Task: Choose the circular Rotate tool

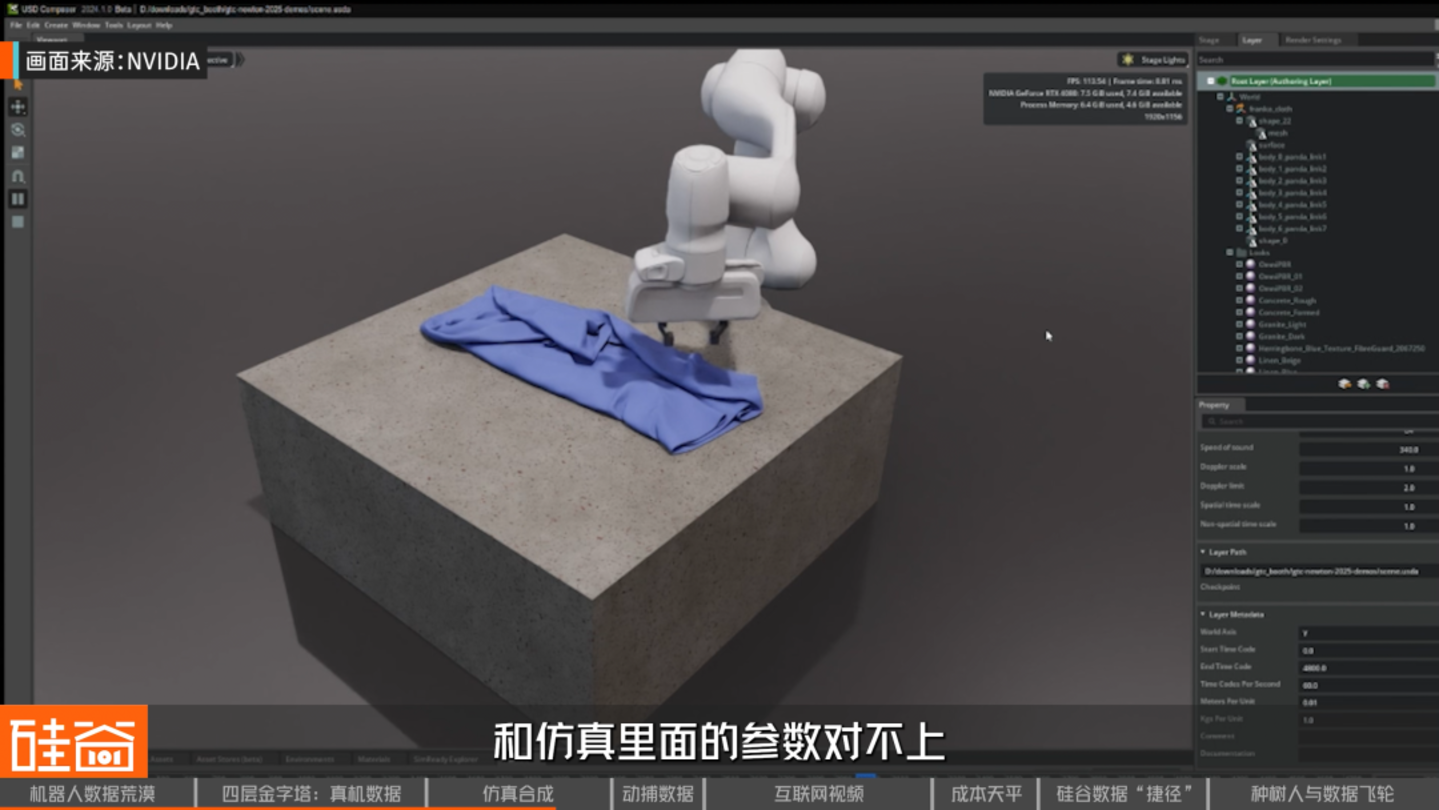Action: click(18, 130)
